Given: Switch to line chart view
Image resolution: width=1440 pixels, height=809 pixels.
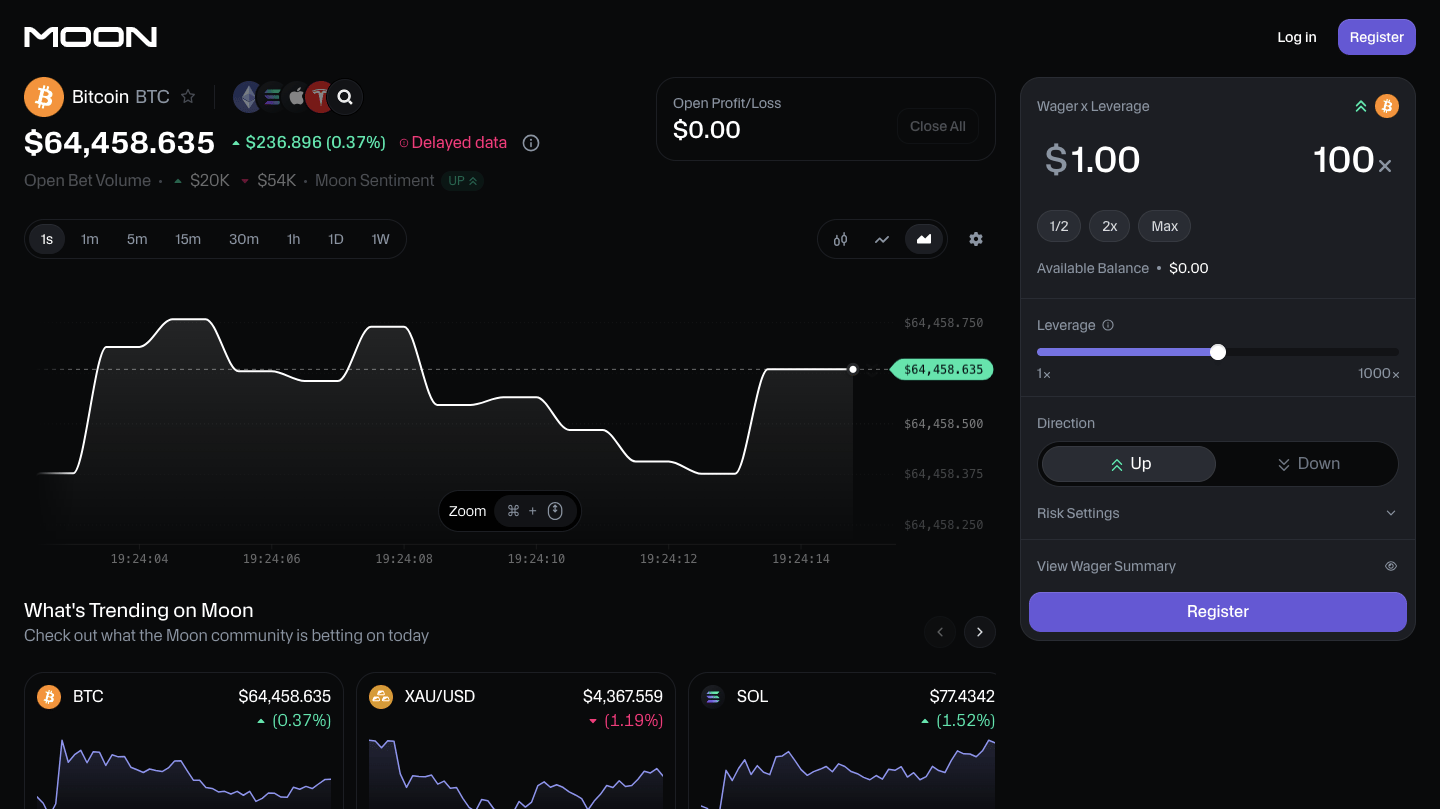Looking at the screenshot, I should tap(882, 239).
